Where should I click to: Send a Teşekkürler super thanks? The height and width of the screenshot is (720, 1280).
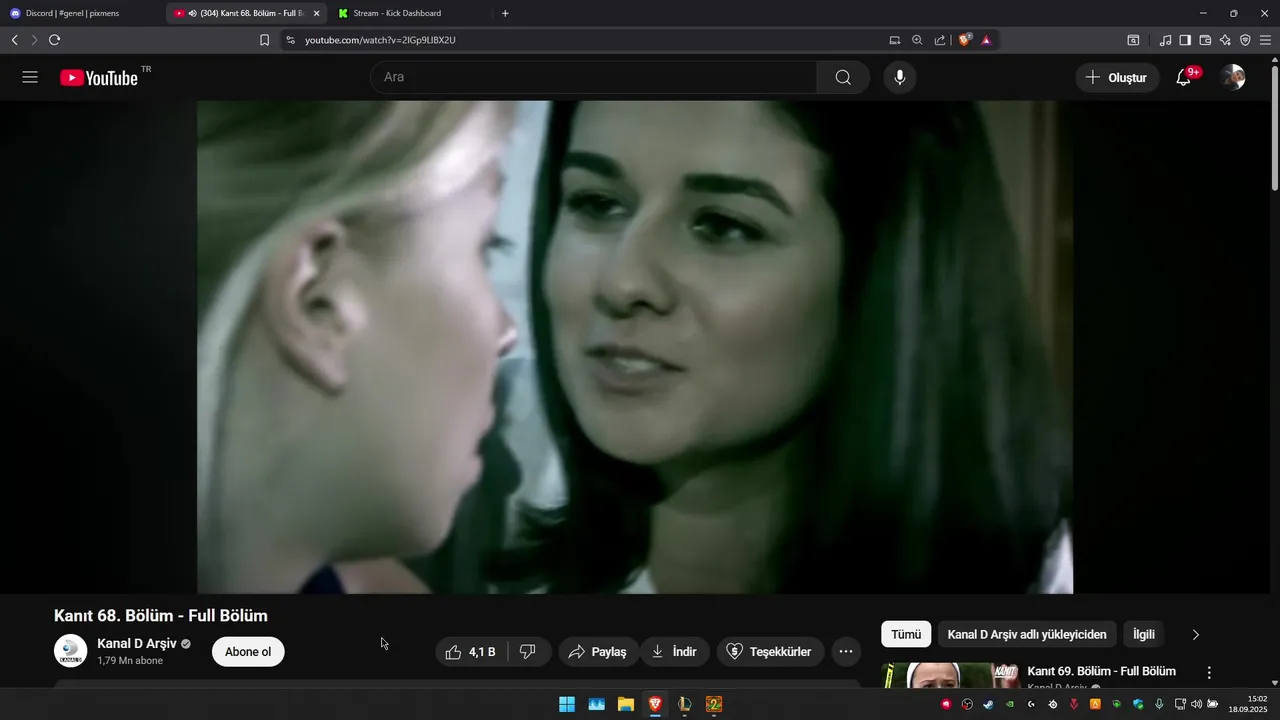(770, 652)
